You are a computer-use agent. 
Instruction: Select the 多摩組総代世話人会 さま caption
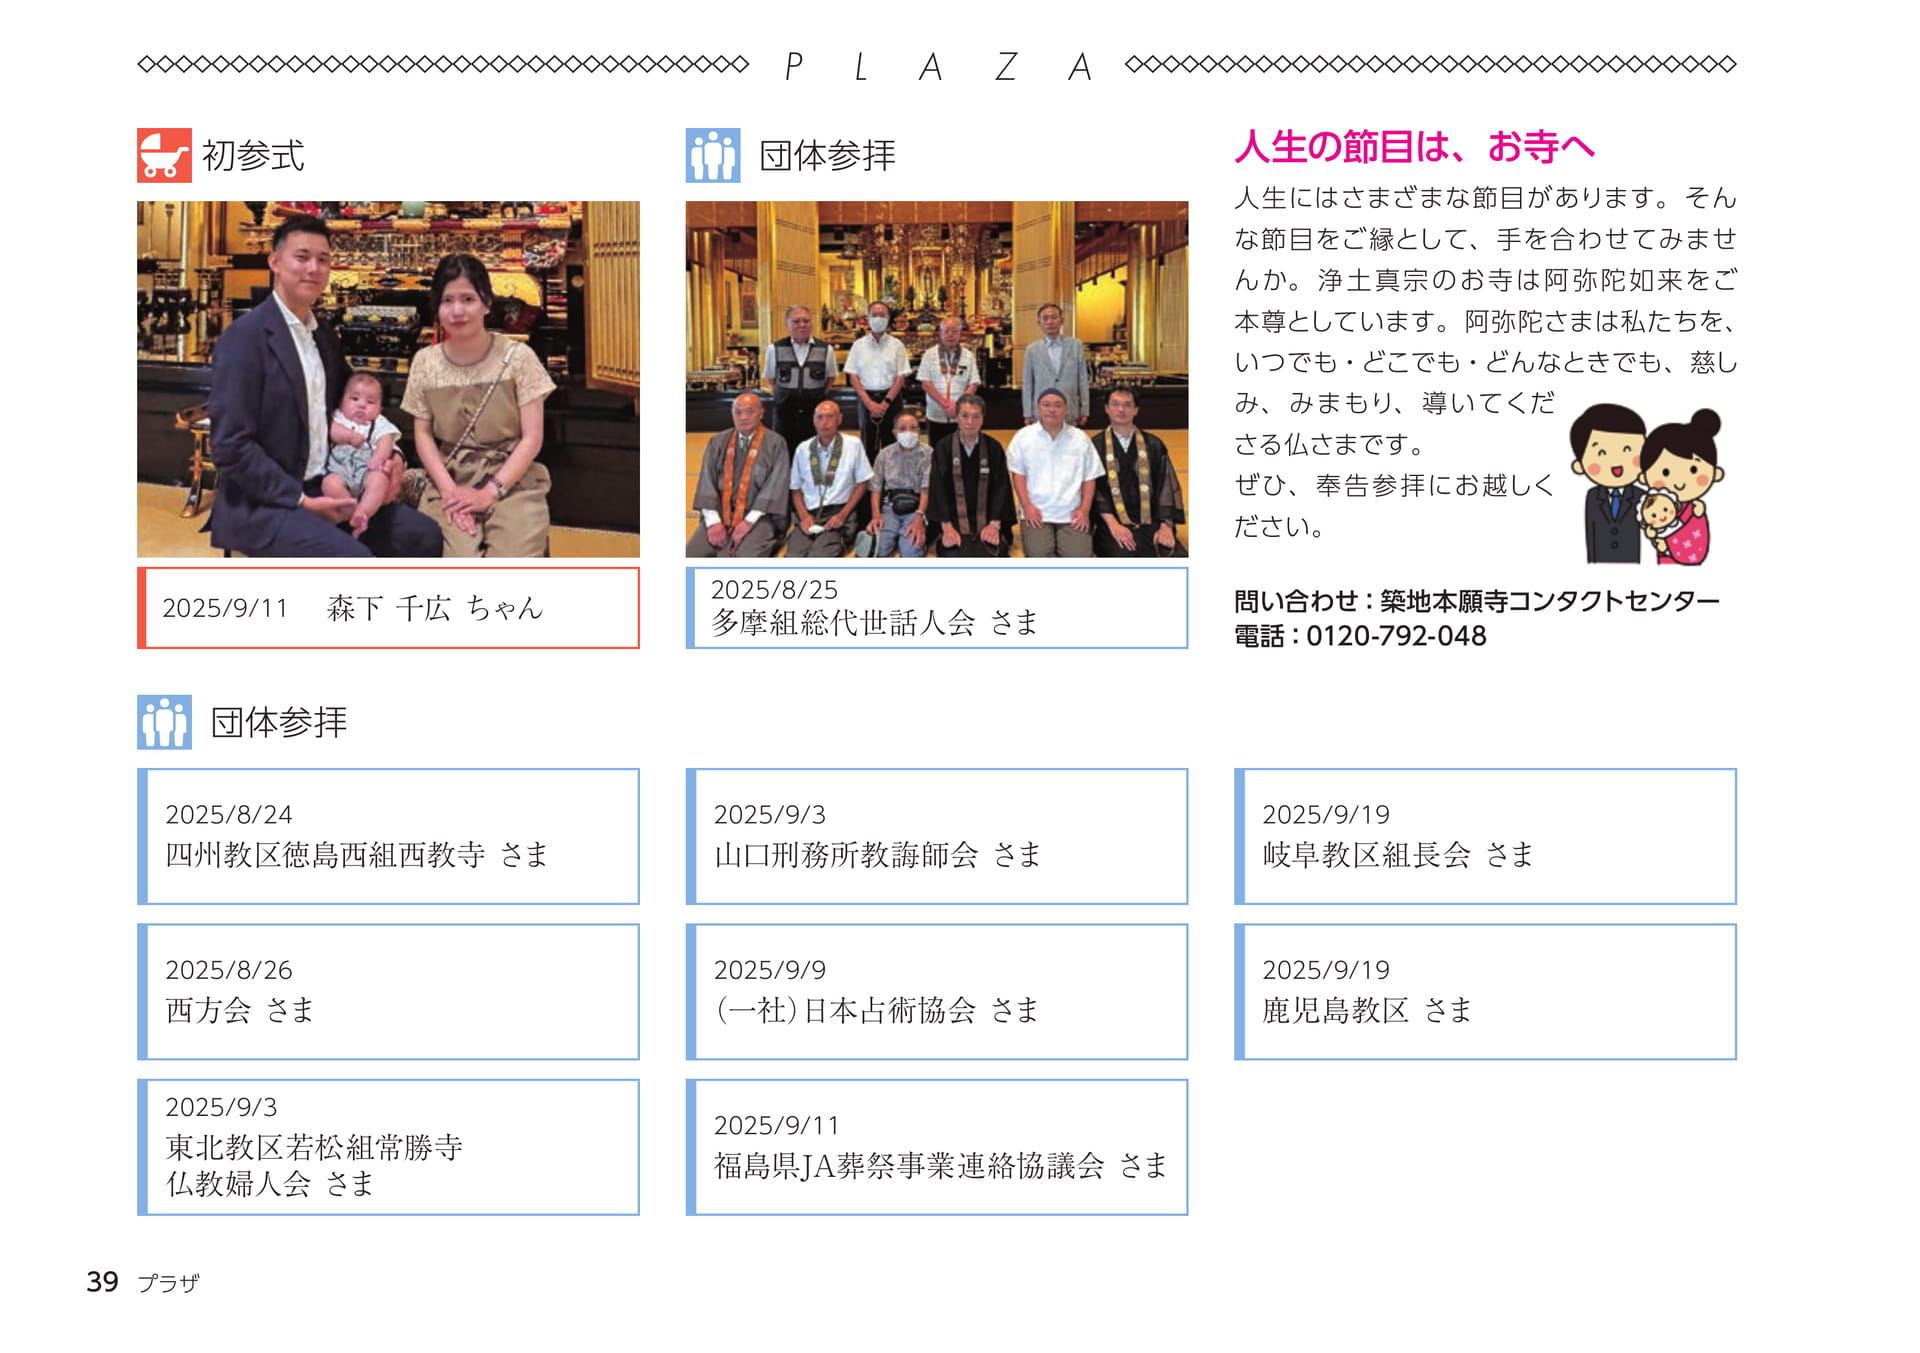937,608
